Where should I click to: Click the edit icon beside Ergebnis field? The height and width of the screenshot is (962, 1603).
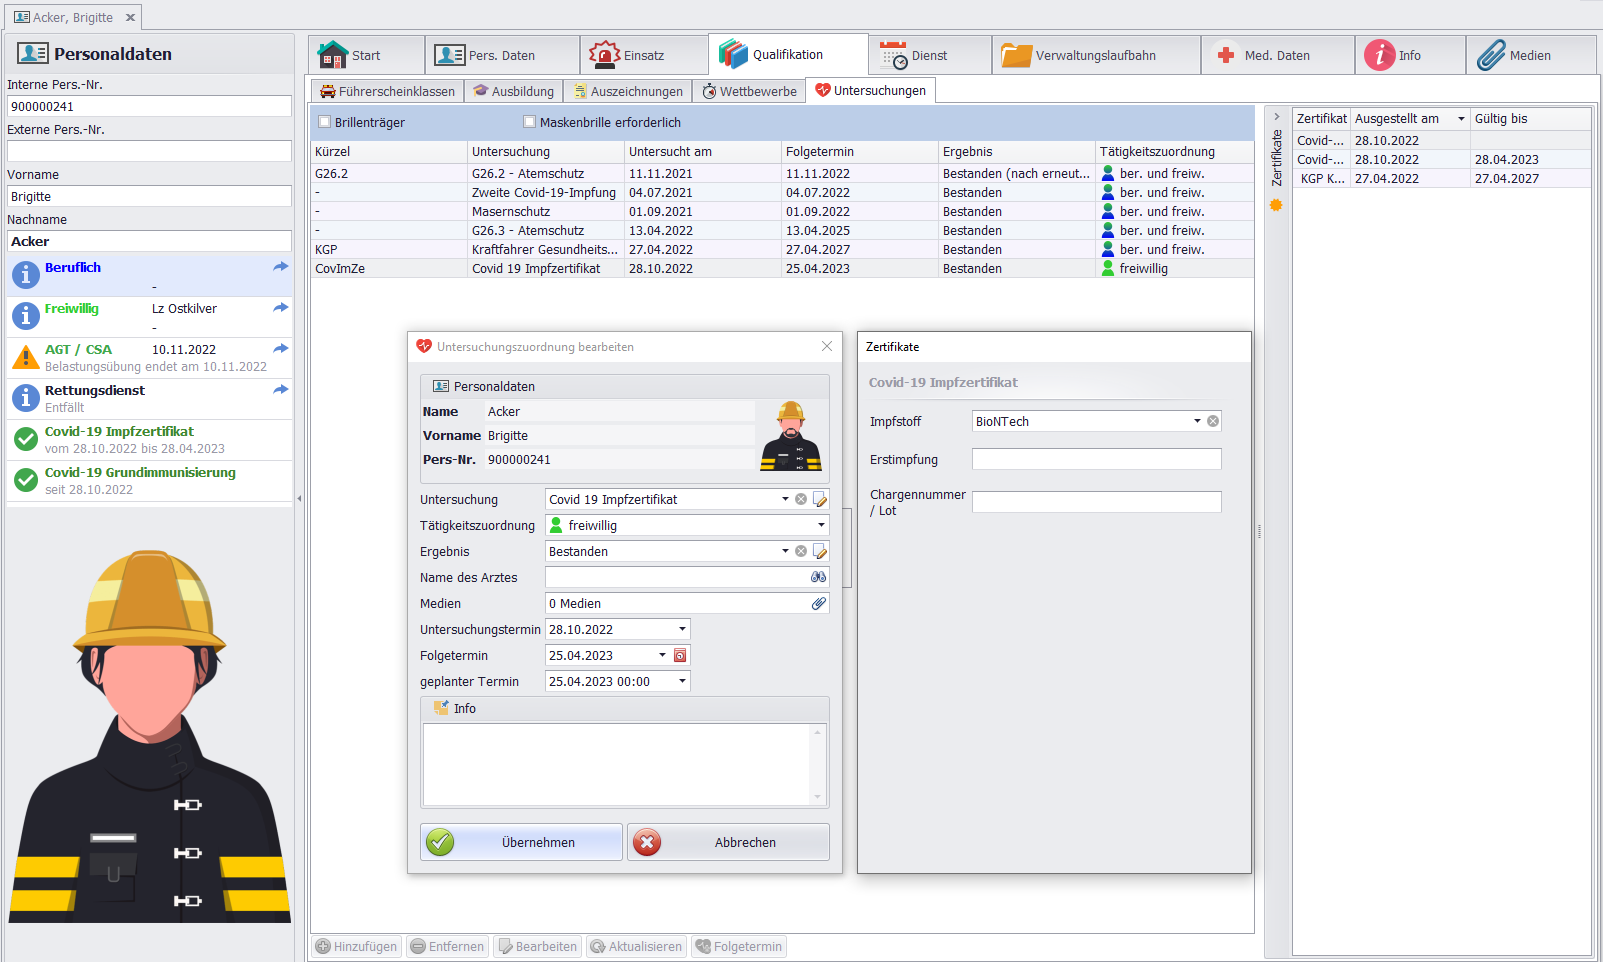click(820, 551)
